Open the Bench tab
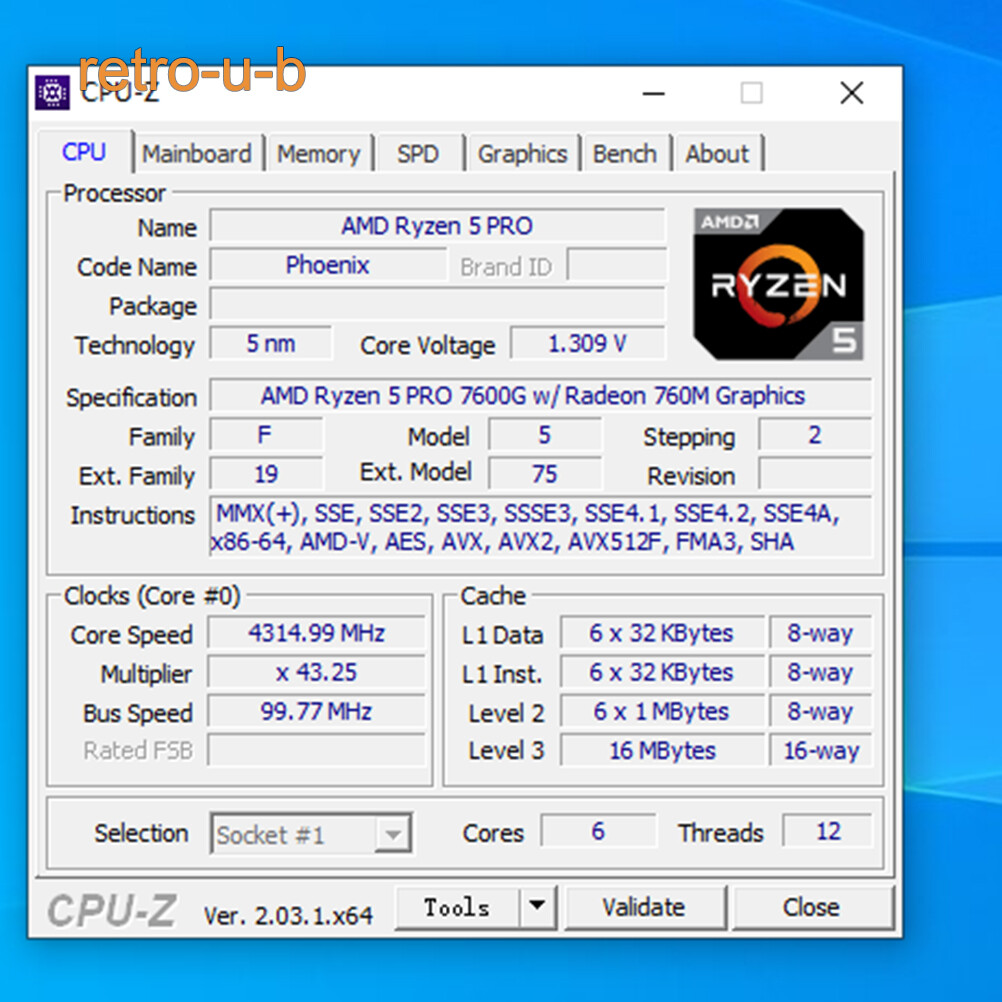 [x=625, y=153]
